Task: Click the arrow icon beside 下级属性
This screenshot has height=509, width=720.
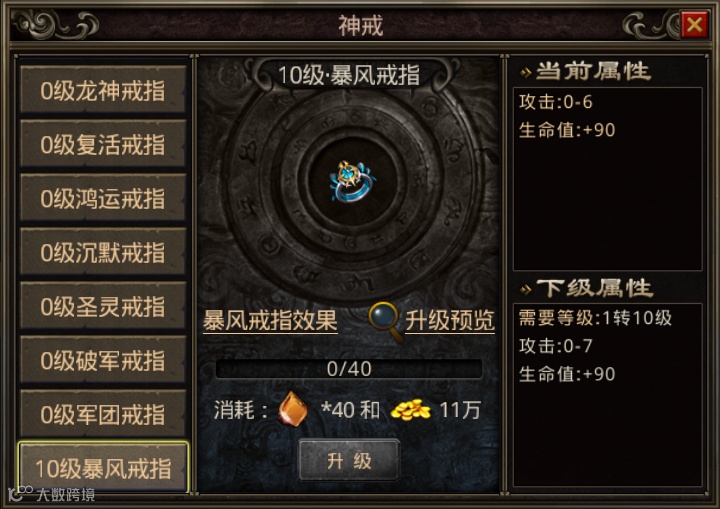Action: (x=525, y=289)
